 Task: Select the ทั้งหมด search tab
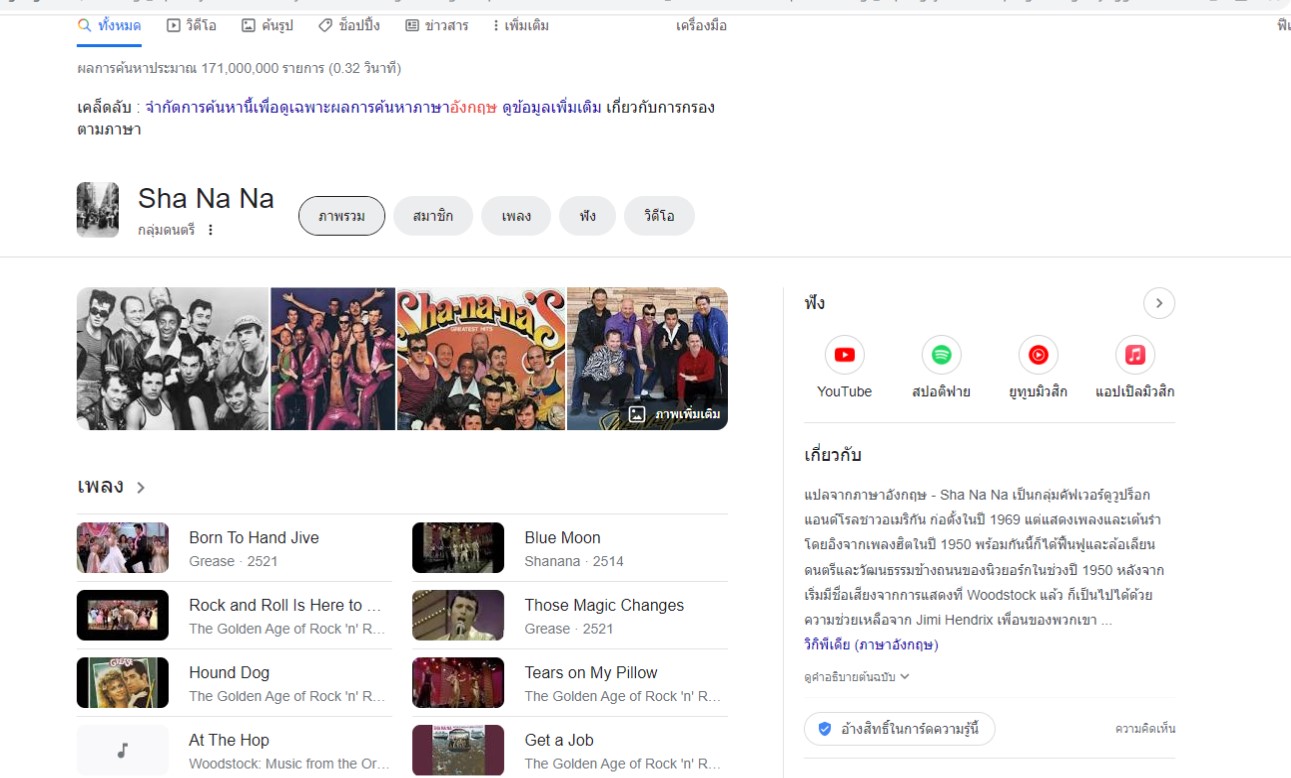pos(109,26)
